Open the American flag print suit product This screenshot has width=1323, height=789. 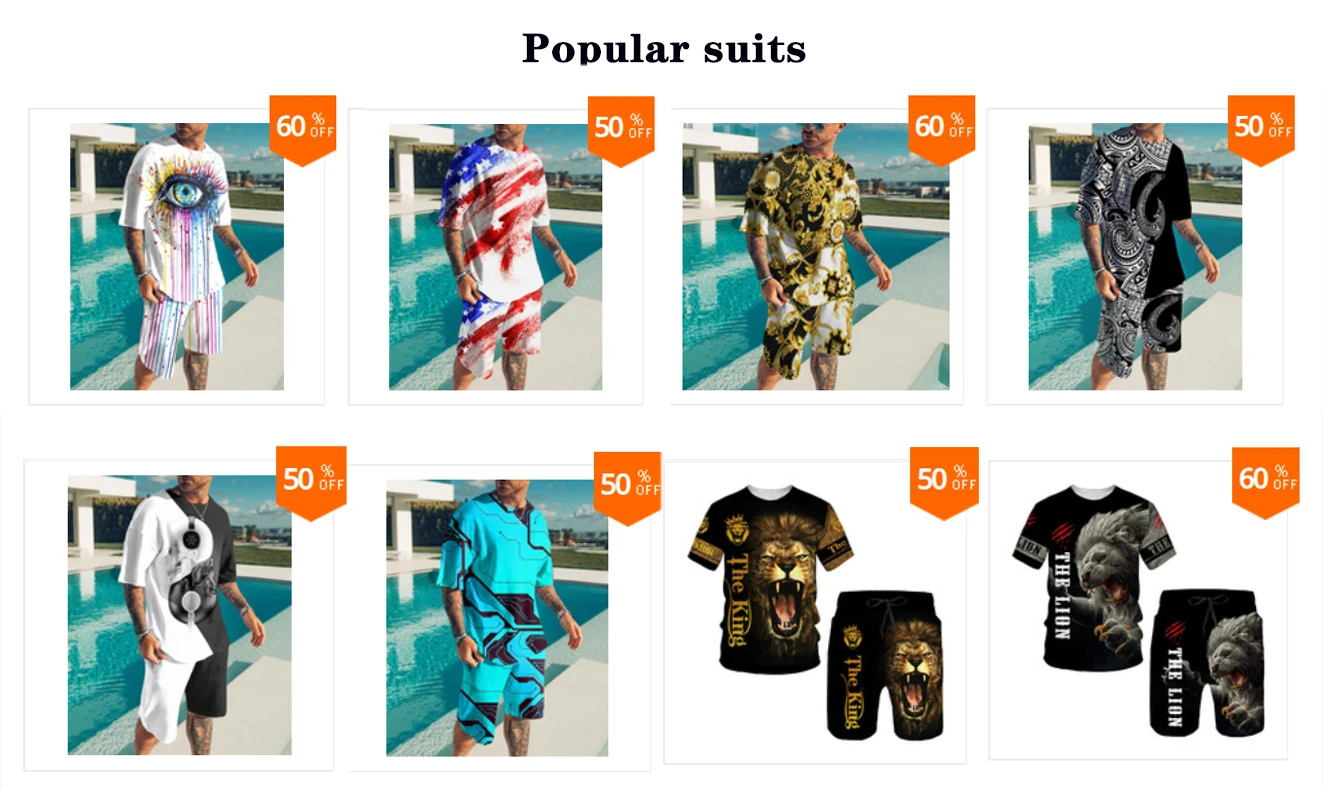click(495, 256)
